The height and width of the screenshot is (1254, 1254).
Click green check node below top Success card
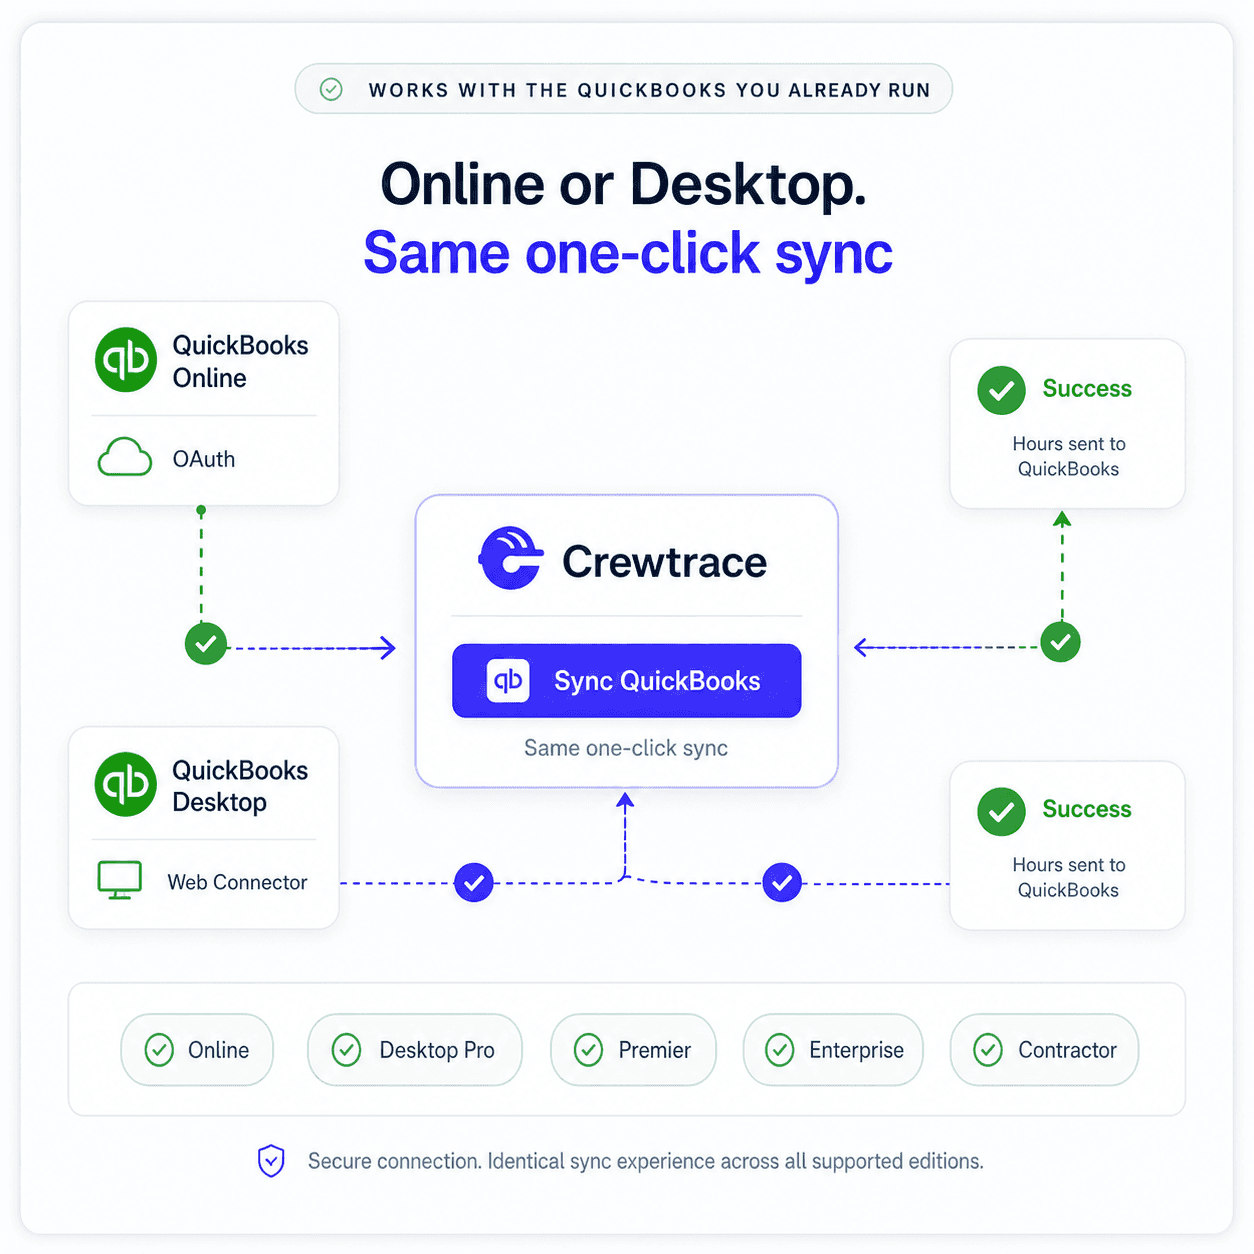[x=1060, y=642]
